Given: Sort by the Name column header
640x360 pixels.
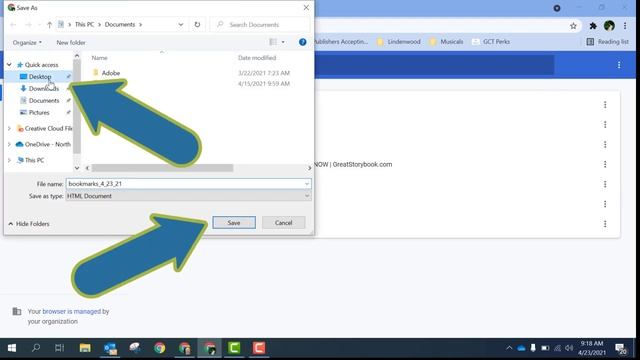Looking at the screenshot, I should [x=99, y=58].
